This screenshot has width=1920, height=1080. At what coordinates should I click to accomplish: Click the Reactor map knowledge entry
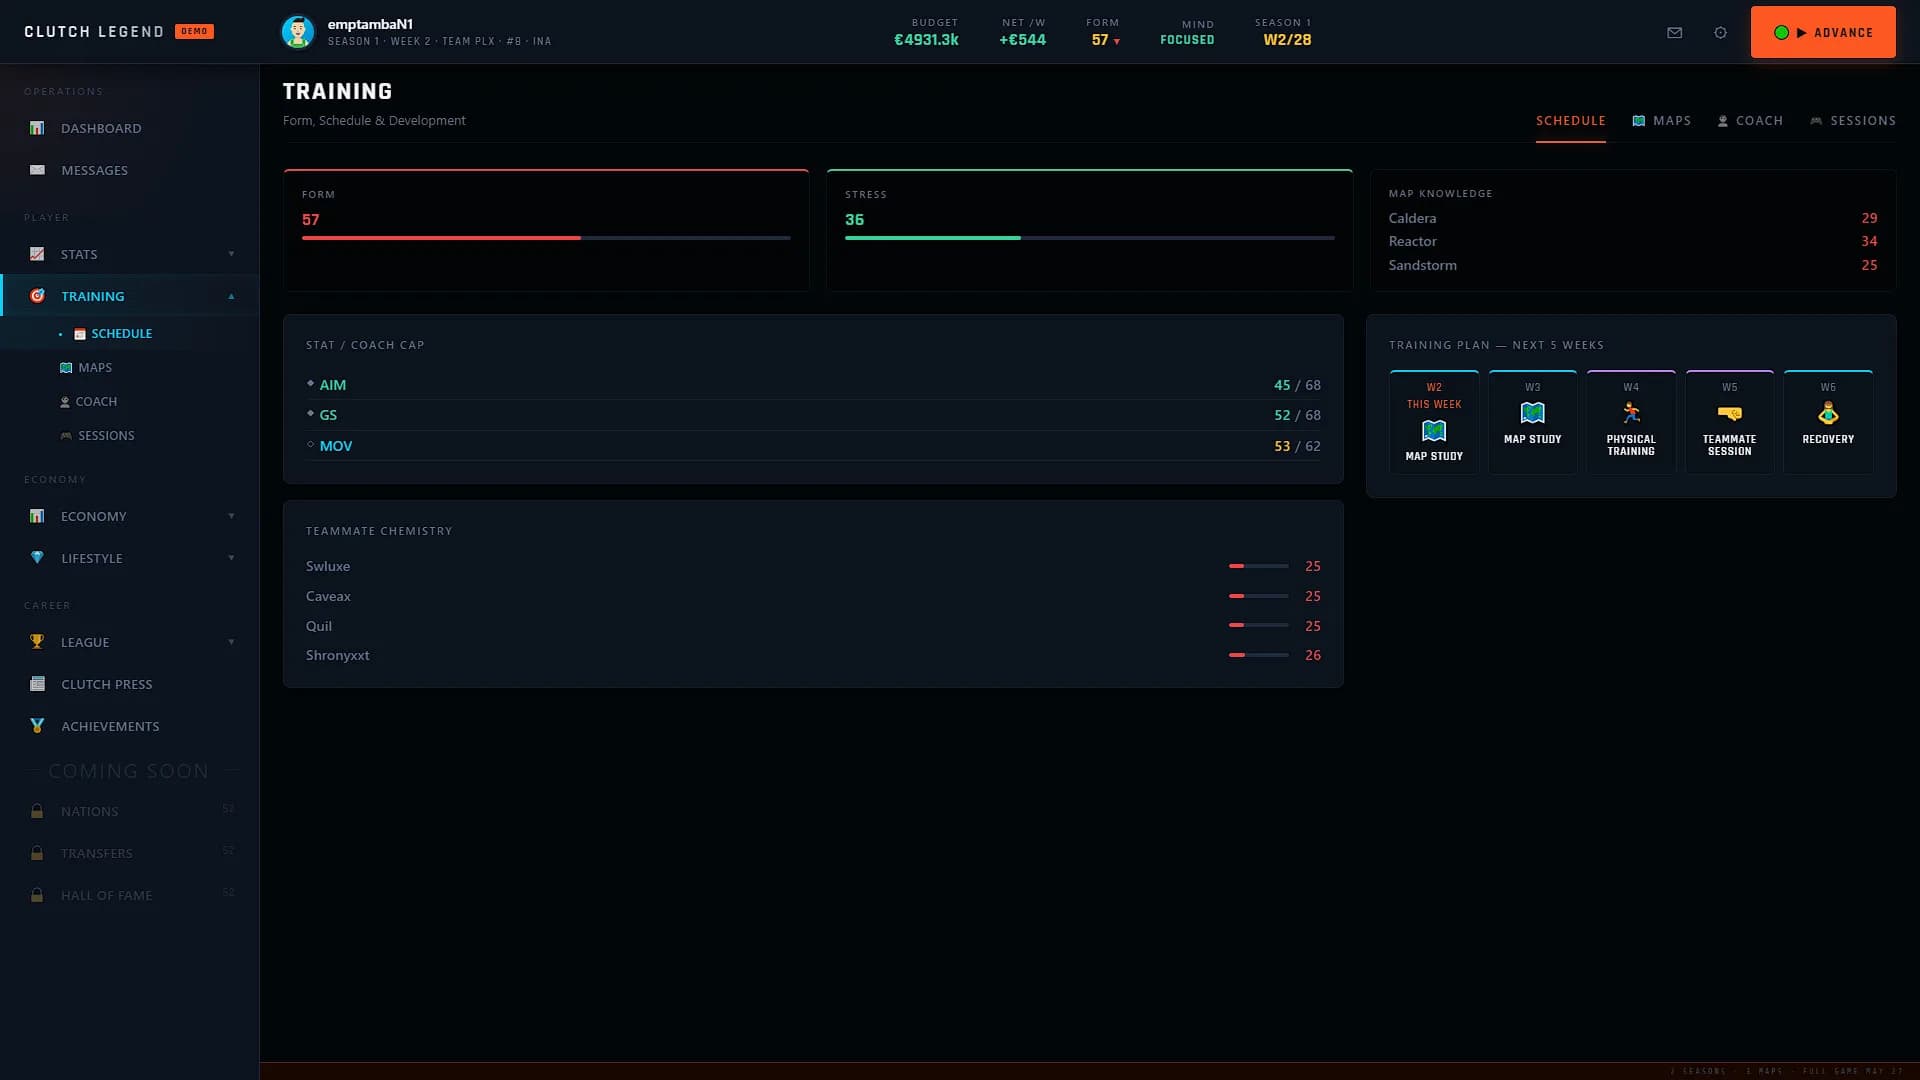pos(1632,241)
